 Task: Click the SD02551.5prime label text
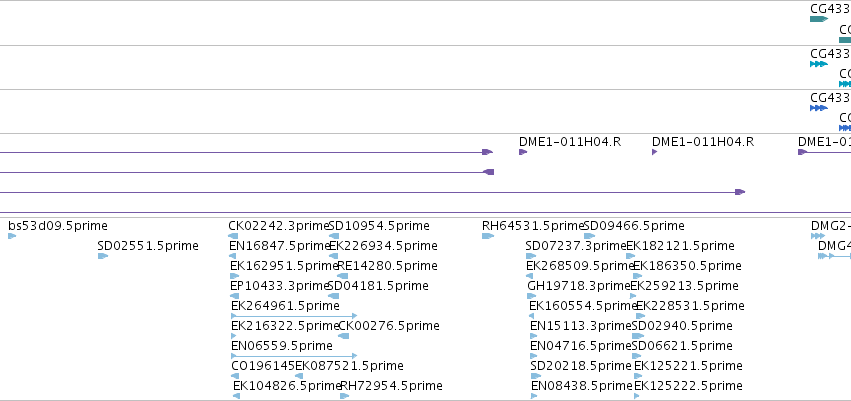point(148,246)
